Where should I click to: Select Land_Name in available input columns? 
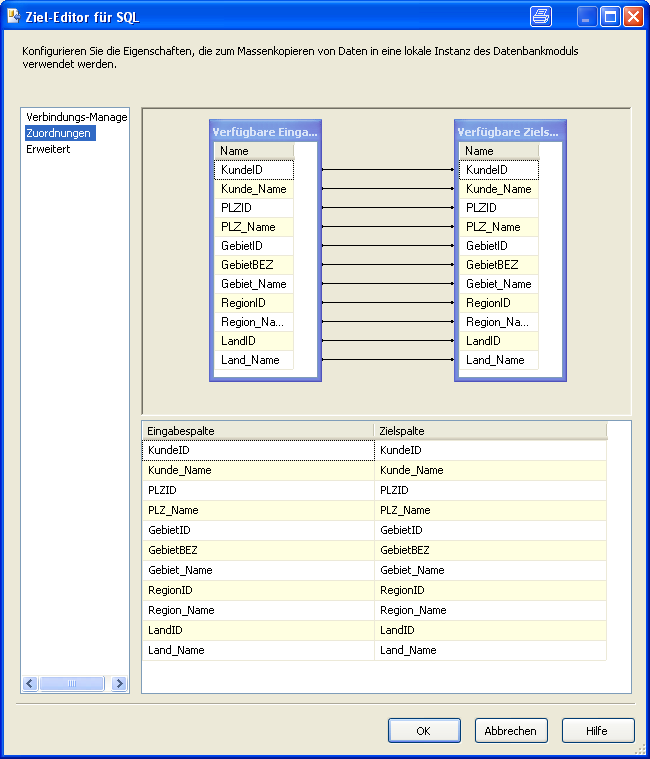point(254,360)
